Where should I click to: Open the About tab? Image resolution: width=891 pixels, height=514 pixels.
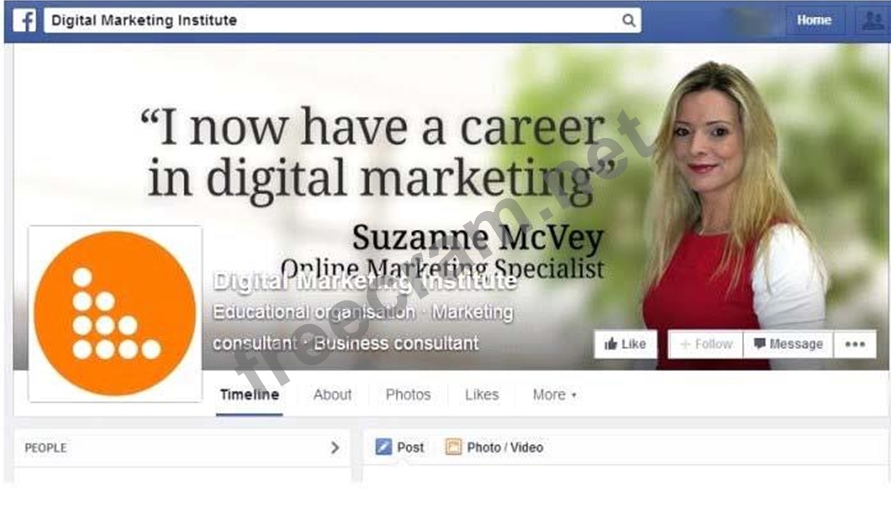coord(332,395)
